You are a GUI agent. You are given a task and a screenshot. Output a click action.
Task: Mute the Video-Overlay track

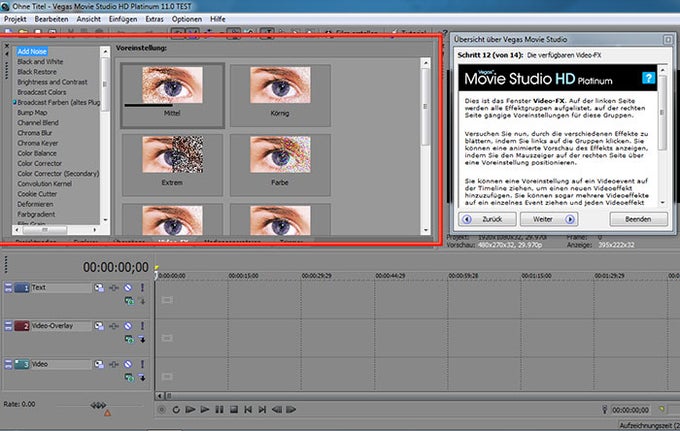point(128,326)
